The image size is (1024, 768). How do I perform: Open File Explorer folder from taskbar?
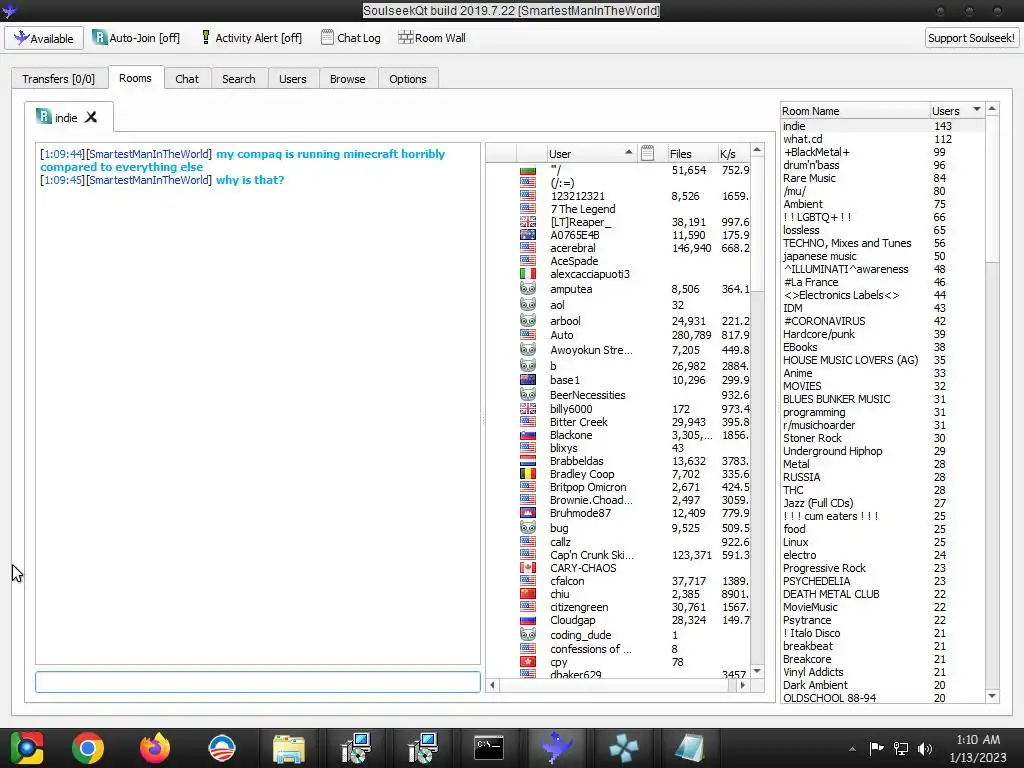coord(289,748)
